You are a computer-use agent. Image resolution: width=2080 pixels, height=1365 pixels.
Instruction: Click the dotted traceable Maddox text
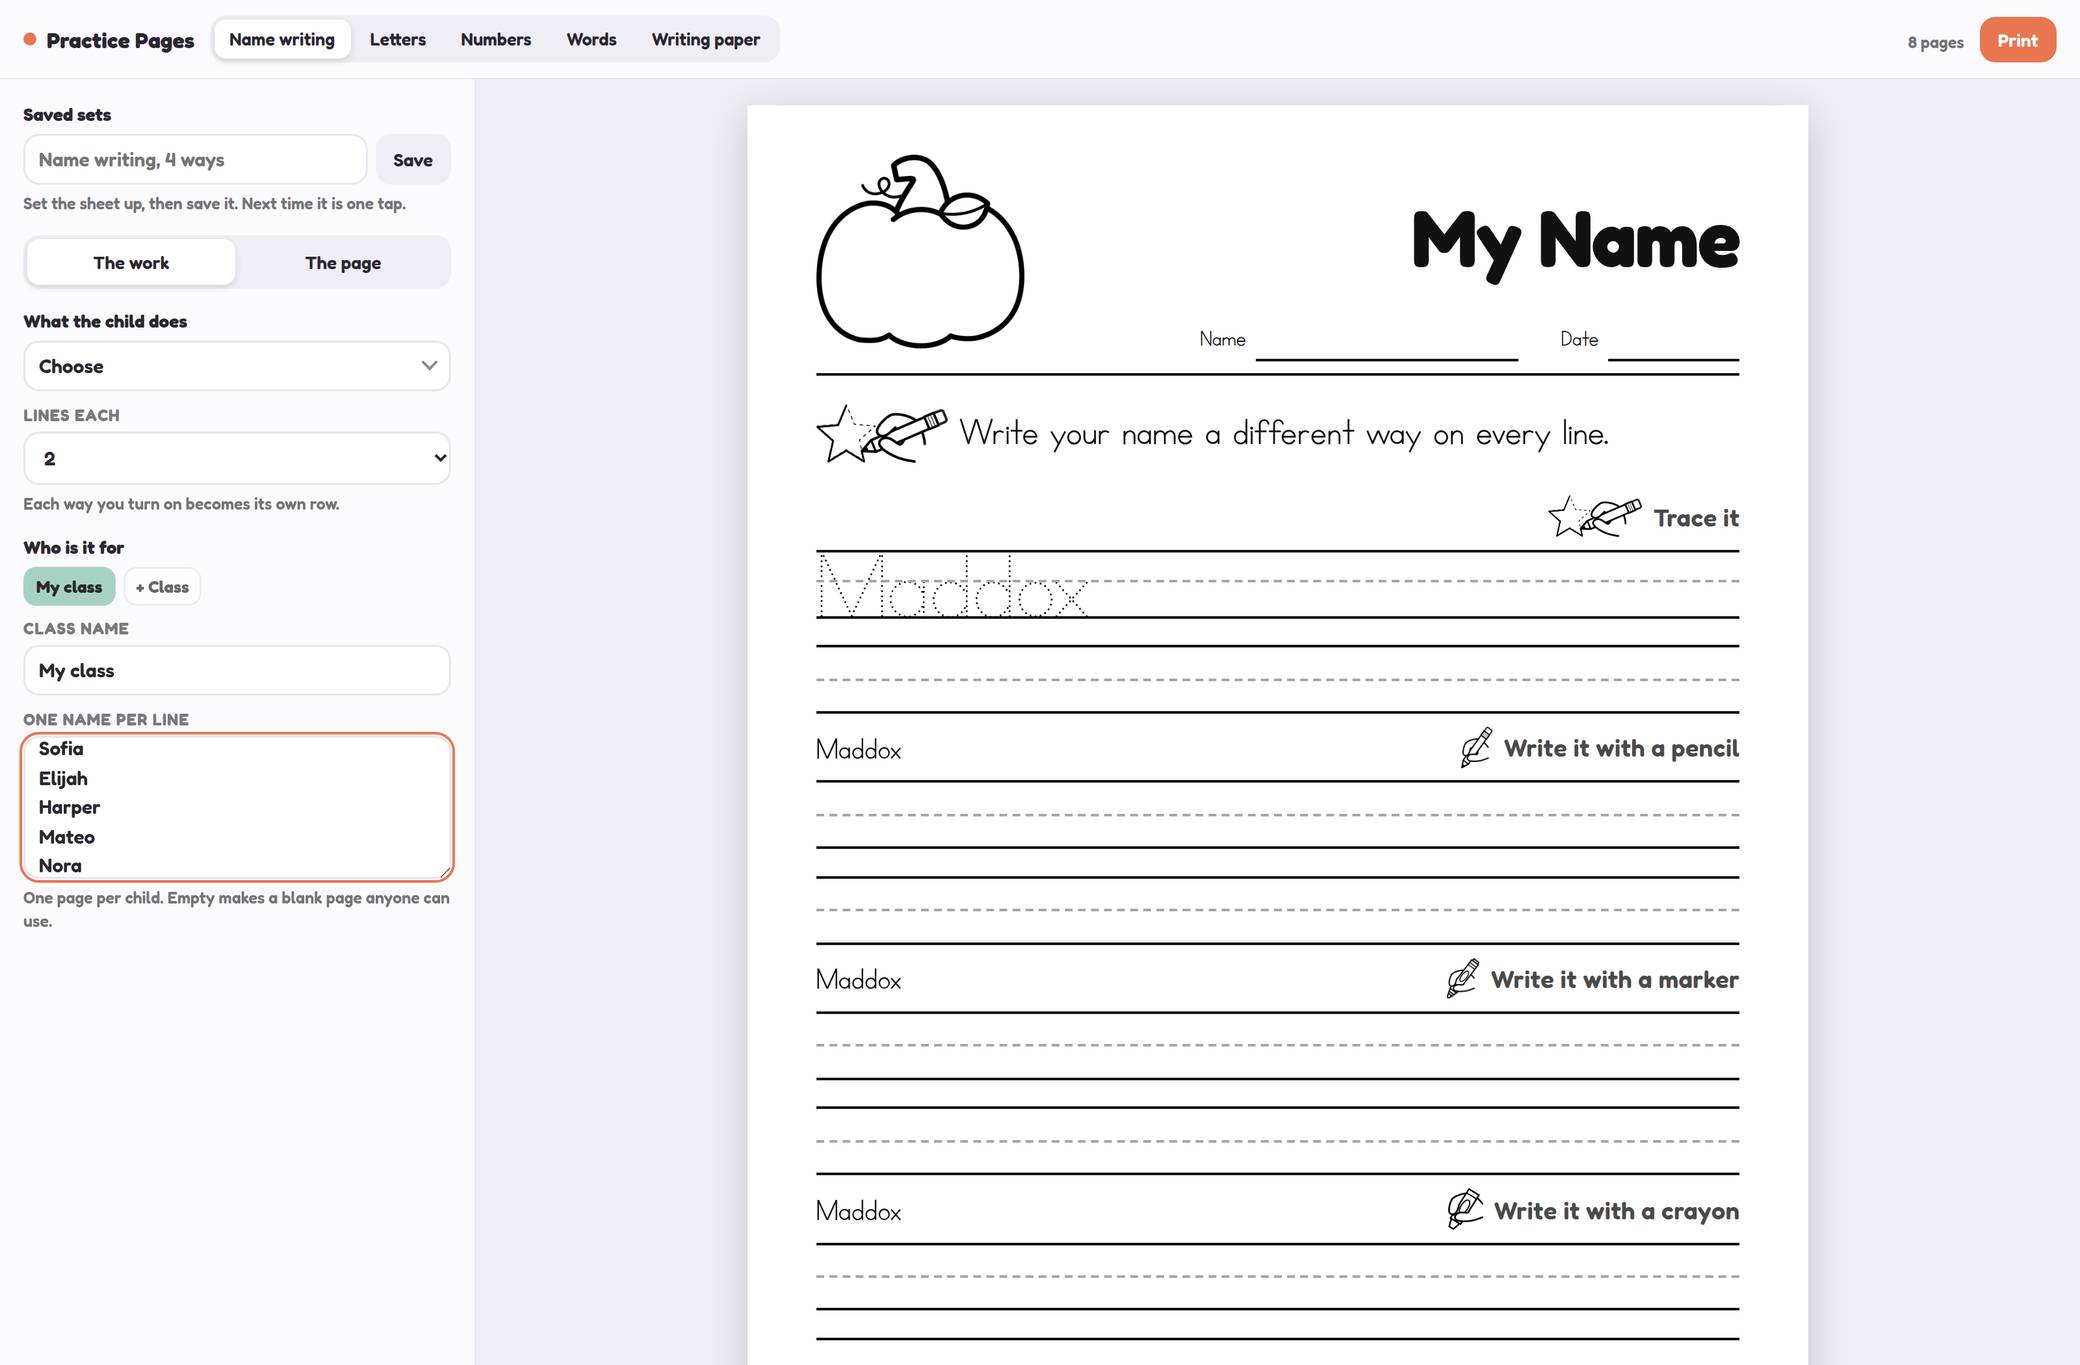(952, 587)
